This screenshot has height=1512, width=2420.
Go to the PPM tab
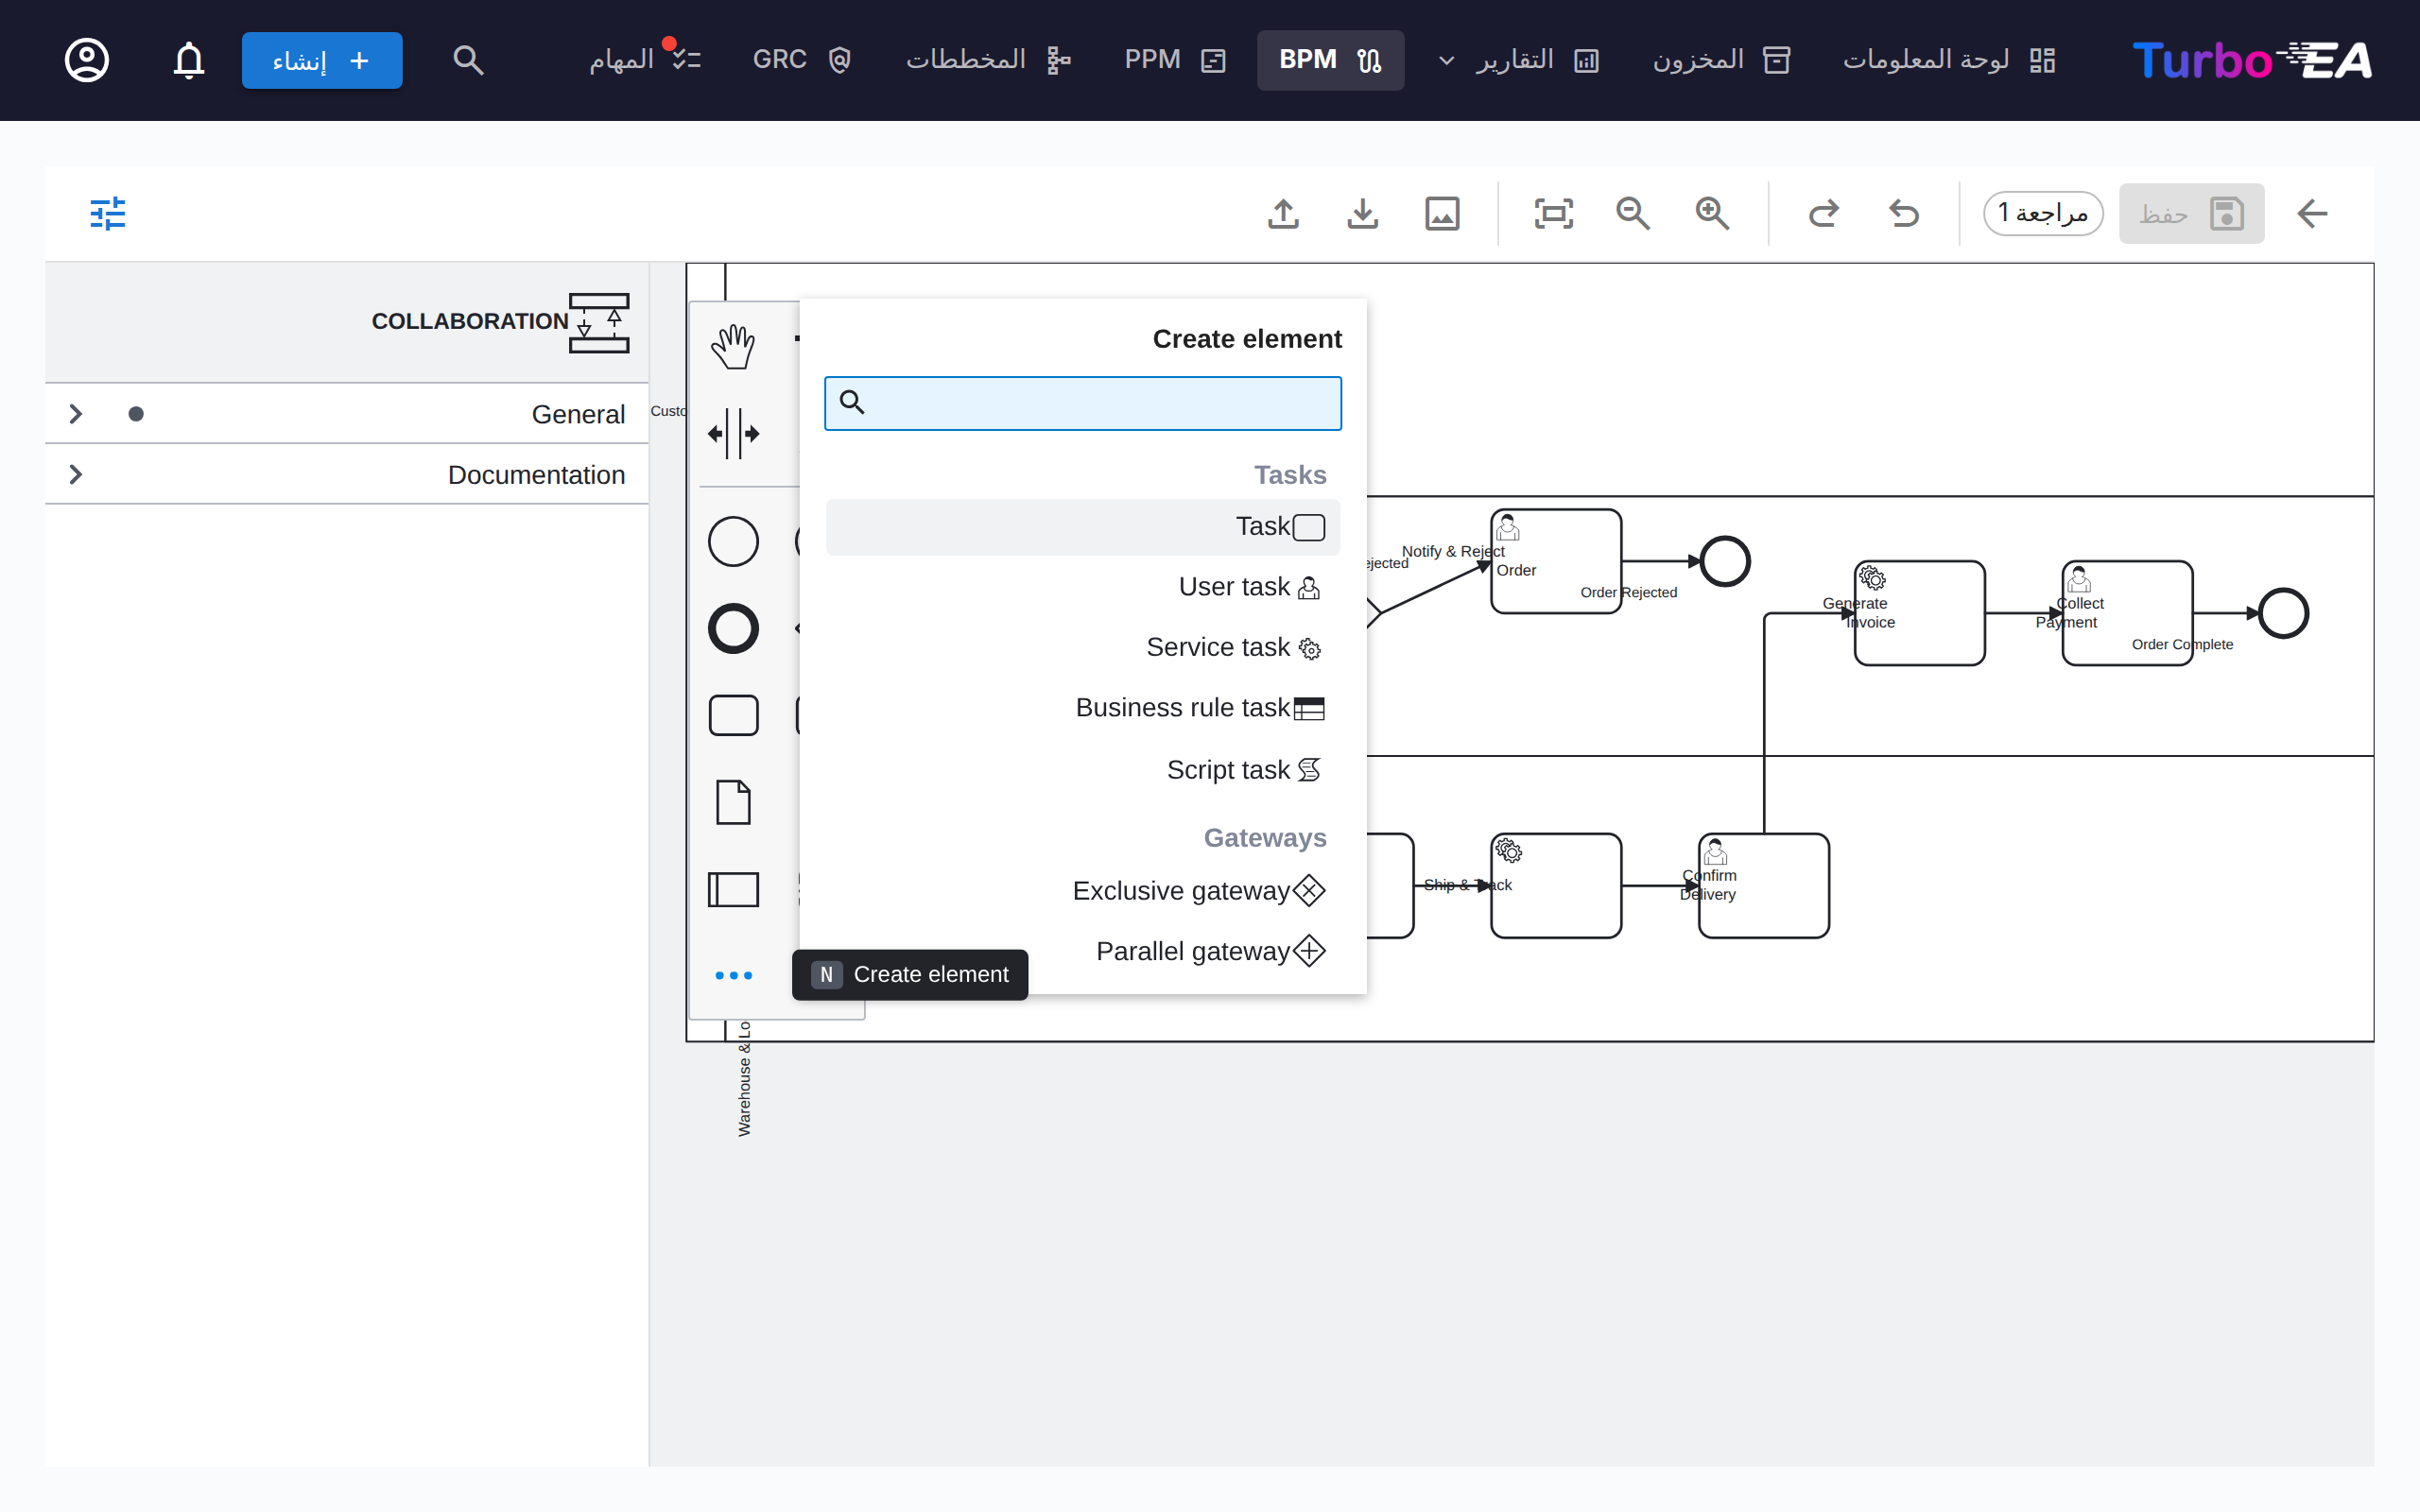tap(1174, 60)
